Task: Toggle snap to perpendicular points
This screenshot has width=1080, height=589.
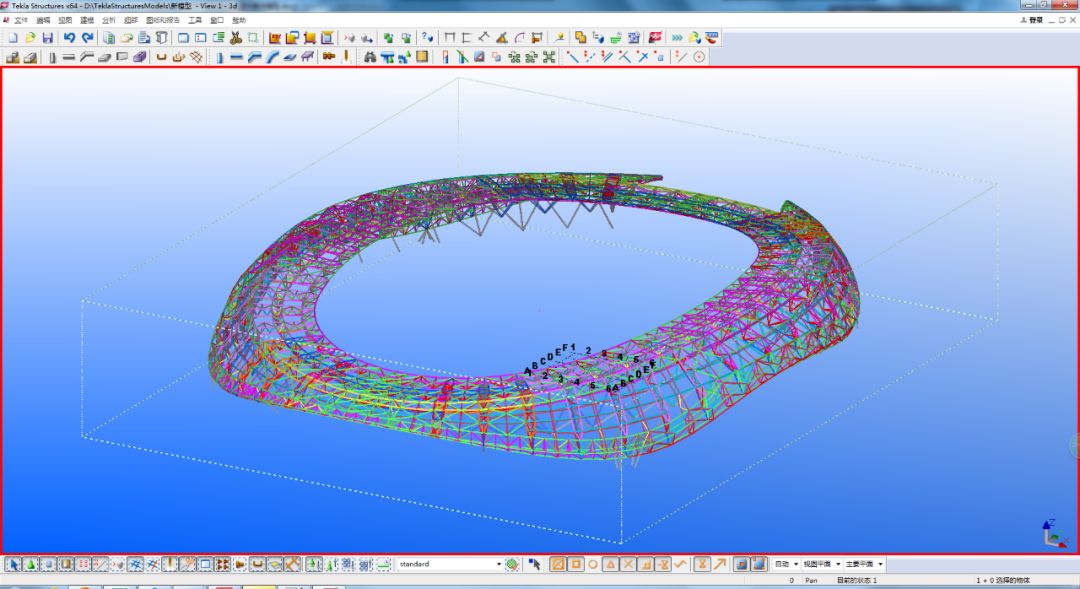Action: [645, 564]
